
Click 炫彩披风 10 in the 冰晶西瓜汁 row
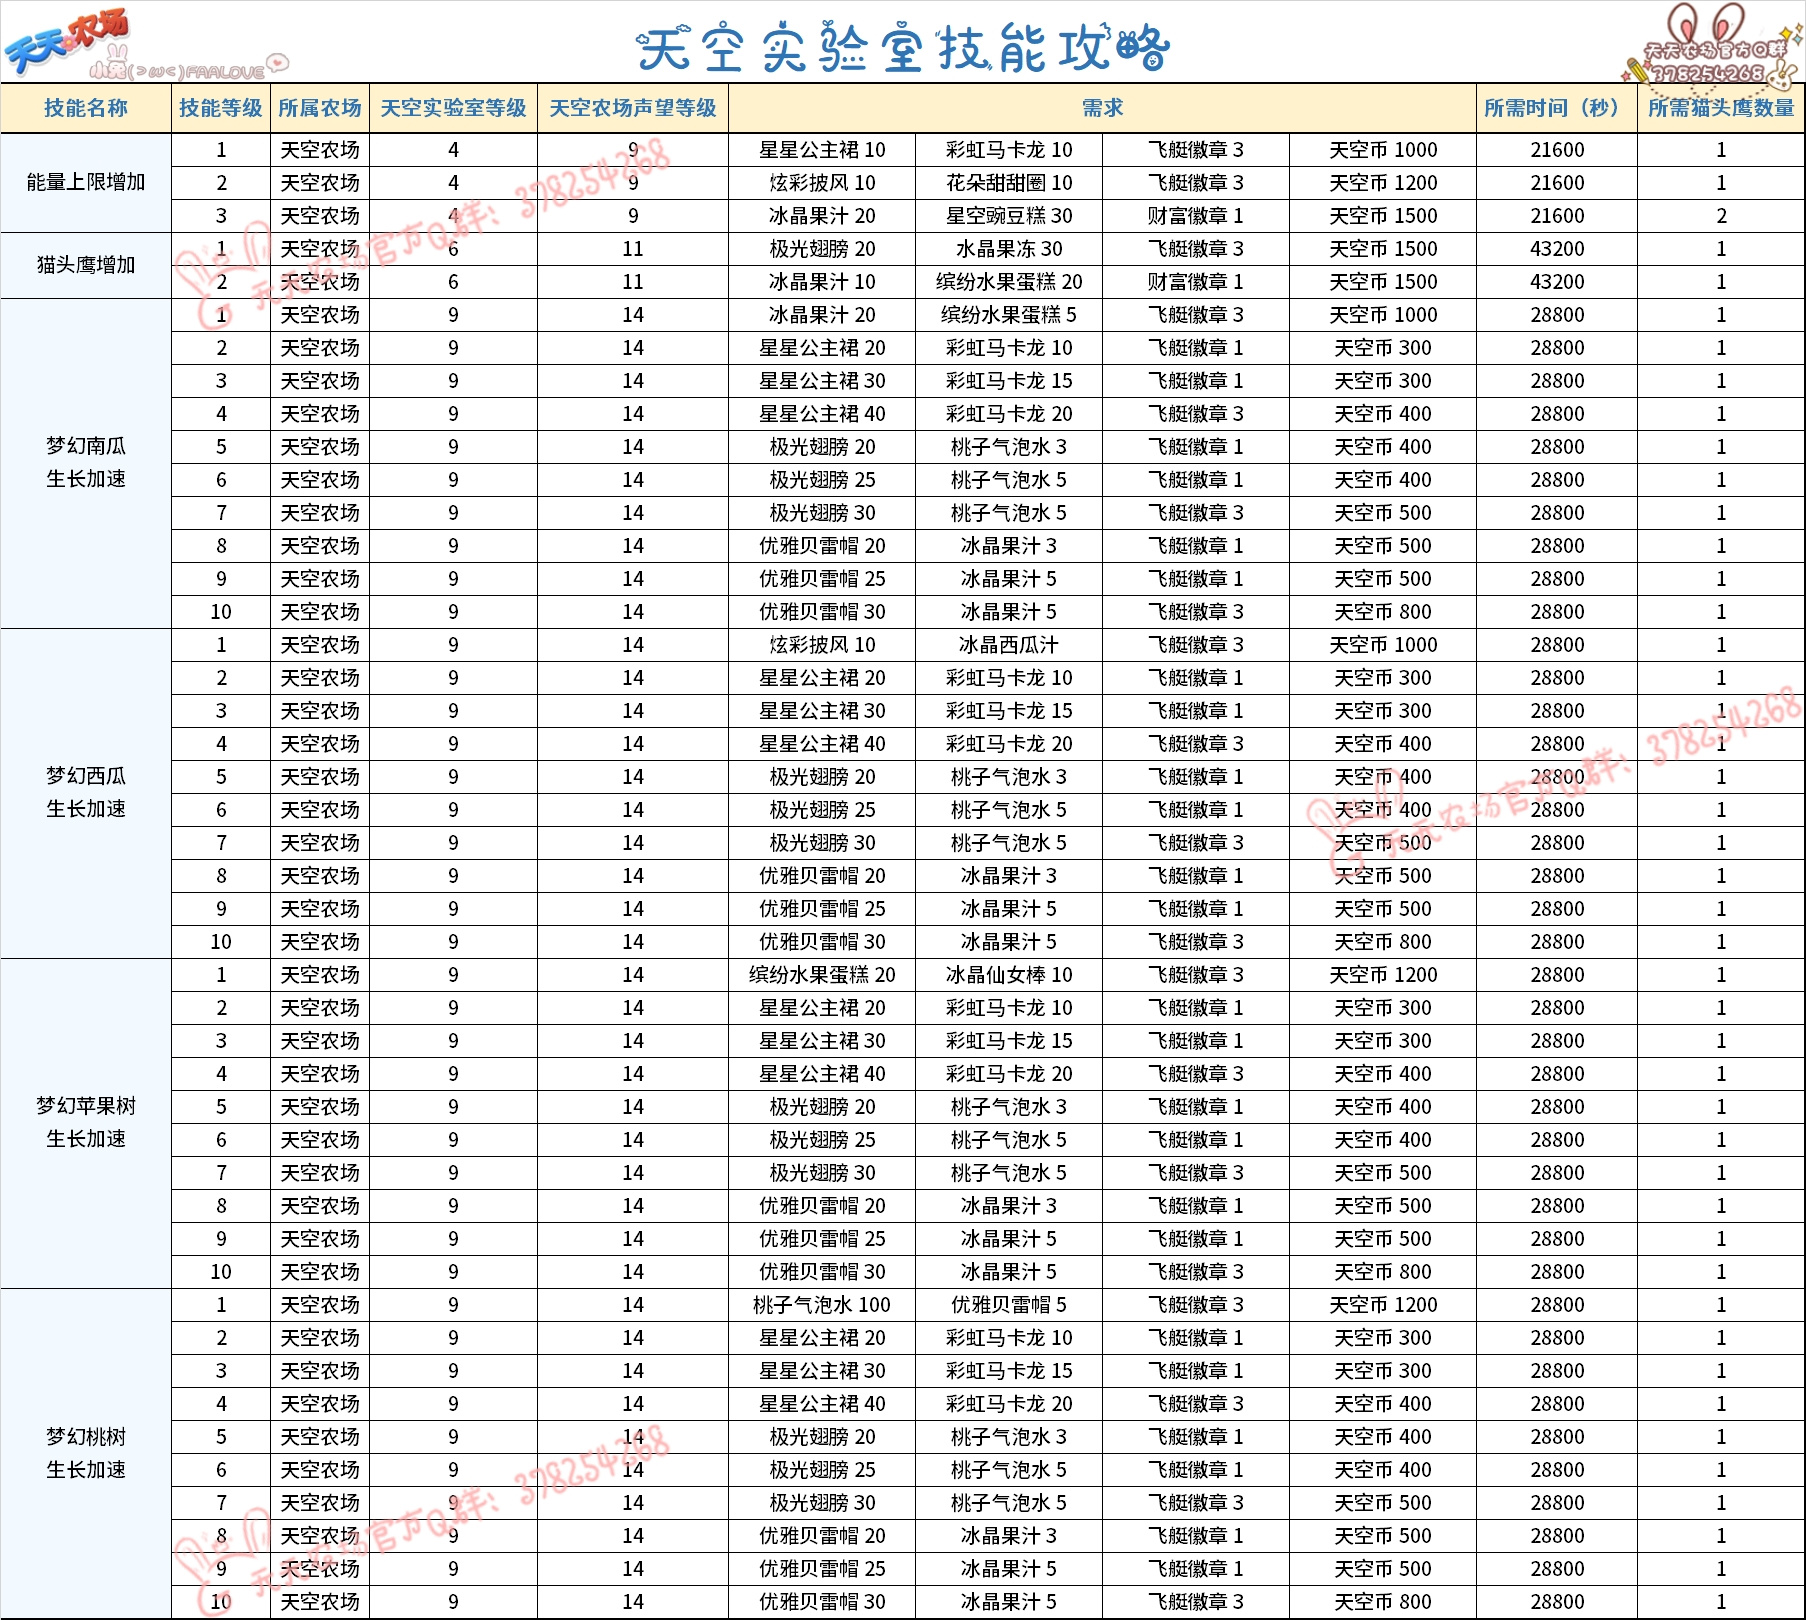[822, 645]
